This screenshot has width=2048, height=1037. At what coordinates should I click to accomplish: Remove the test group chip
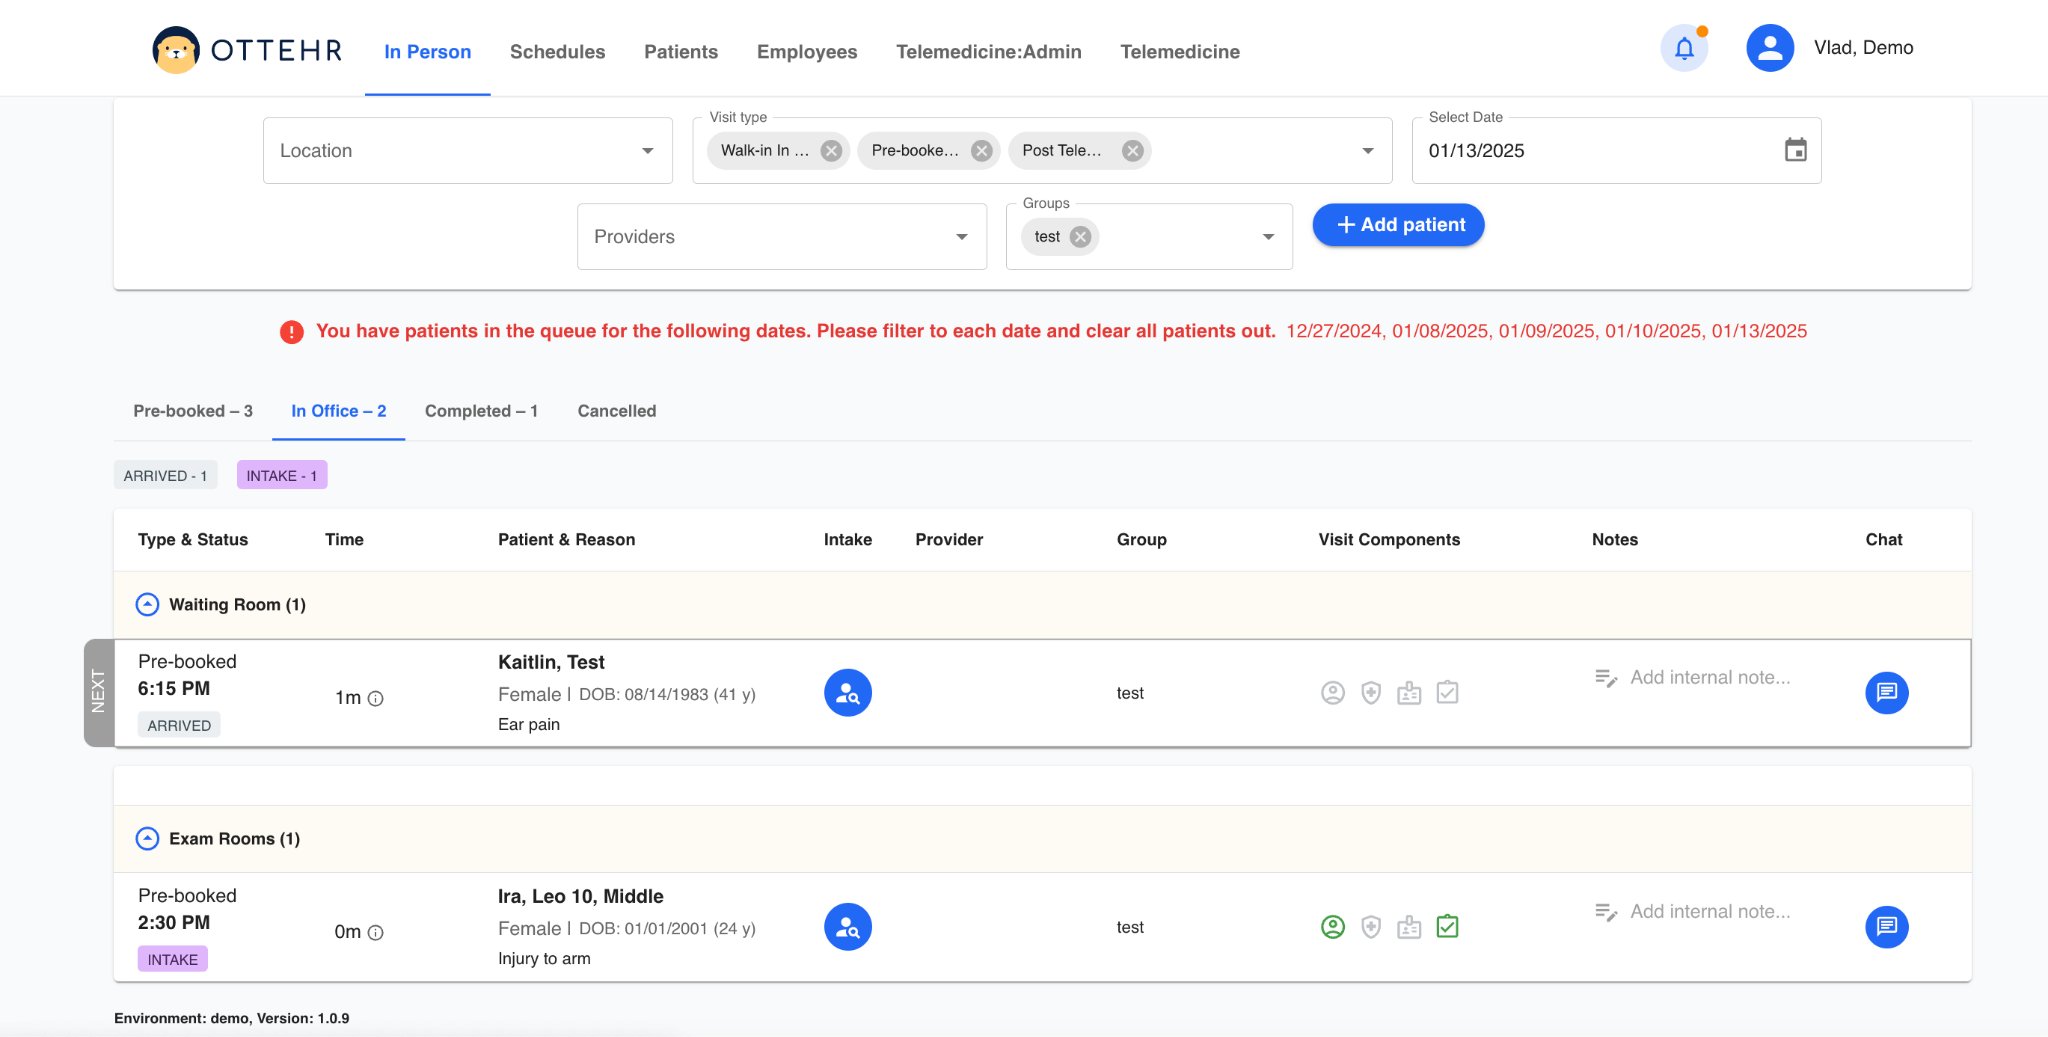point(1080,237)
